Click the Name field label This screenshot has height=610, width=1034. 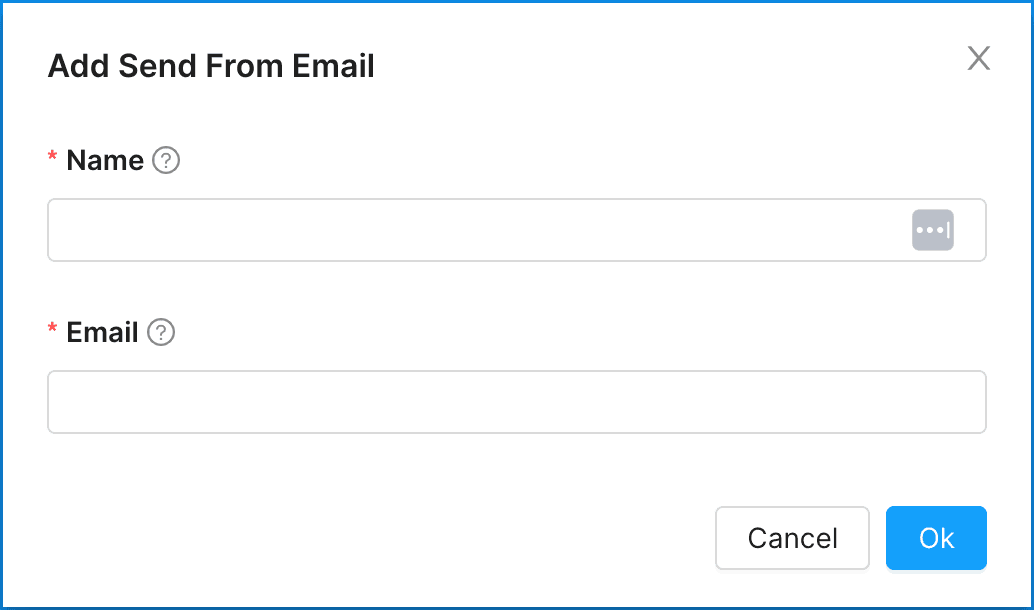[x=105, y=160]
